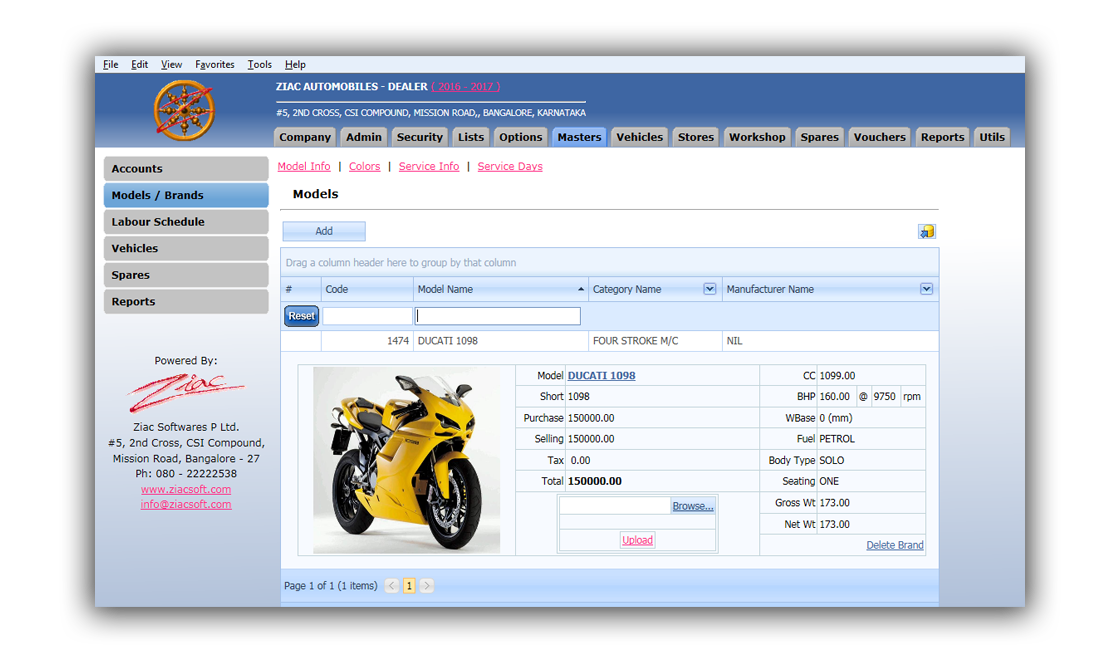Focus the Code filter input field

(367, 316)
